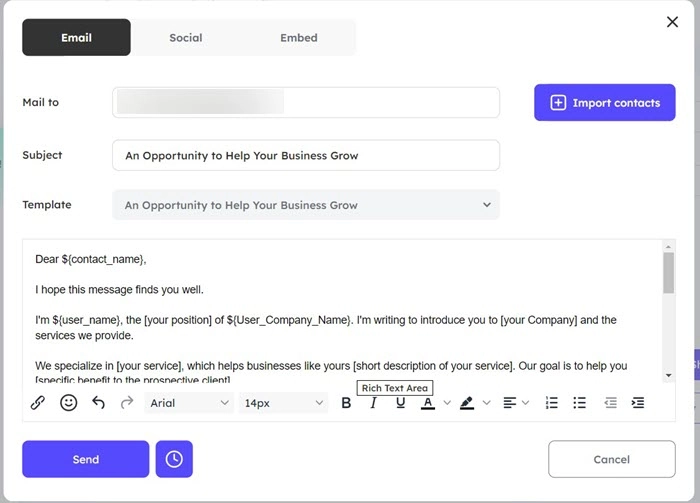Viewport: 700px width, 503px height.
Task: Click the Import contacts button
Action: 605,102
